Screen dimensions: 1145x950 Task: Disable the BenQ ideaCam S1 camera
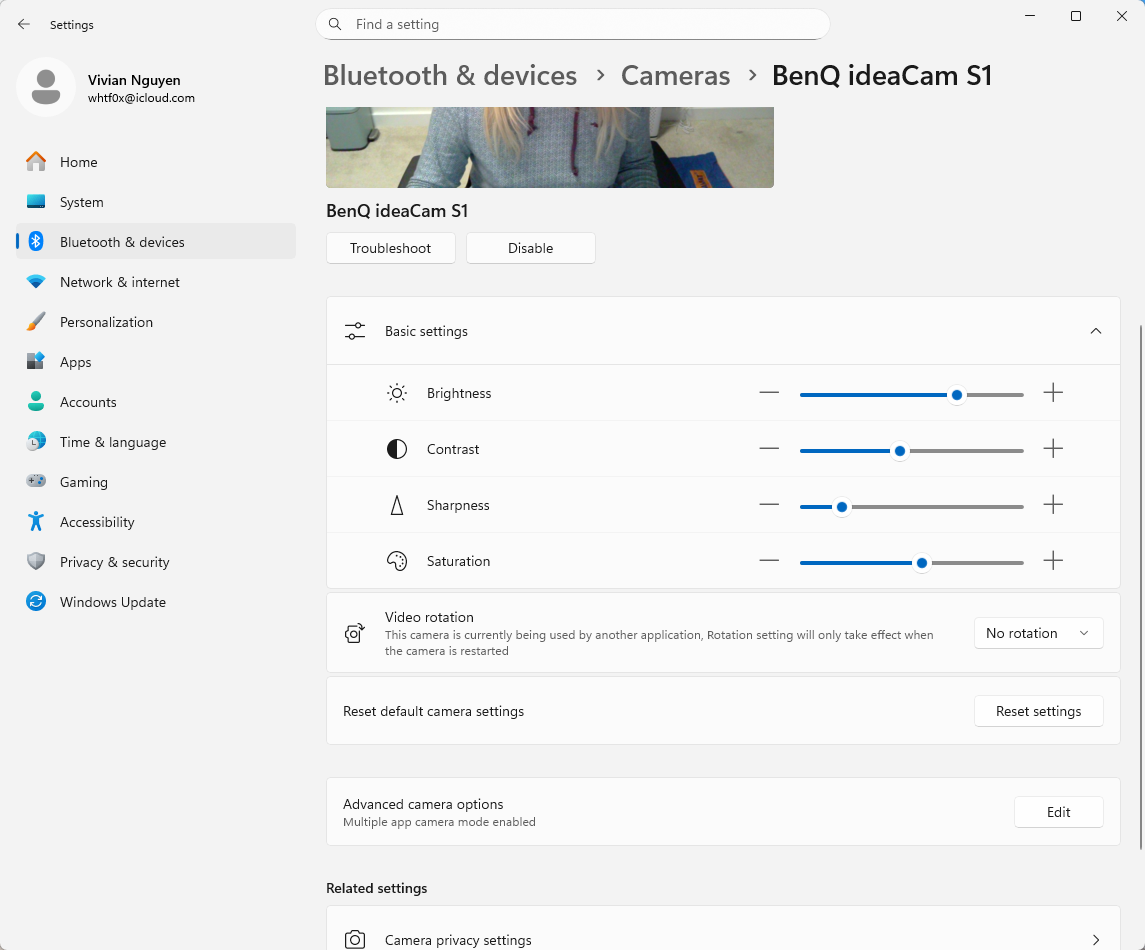coord(530,248)
